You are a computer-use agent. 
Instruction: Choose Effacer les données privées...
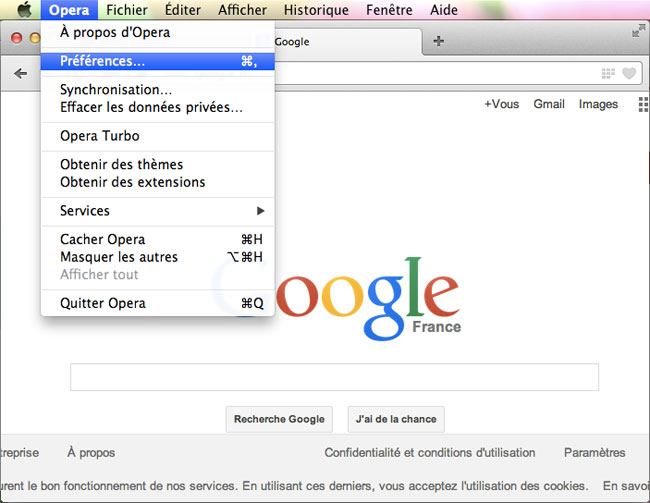pos(158,107)
